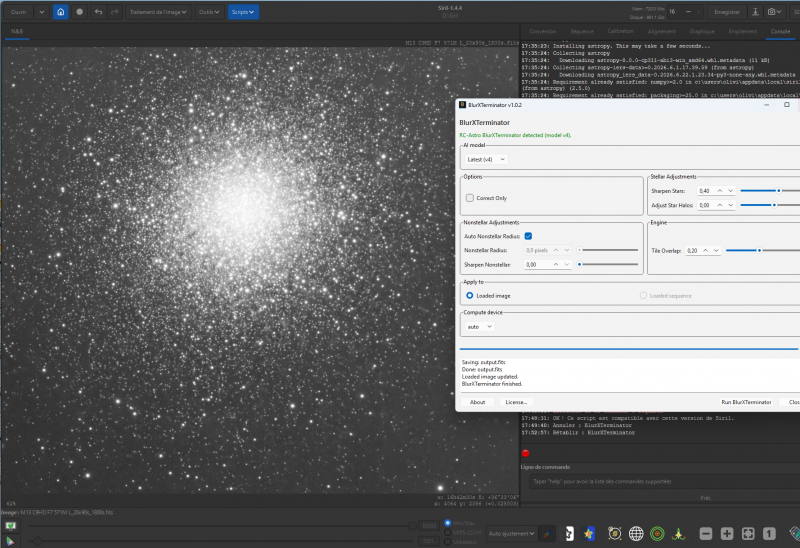The image size is (800, 548).
Task: Switch to the Conversion tab
Action: pos(542,32)
